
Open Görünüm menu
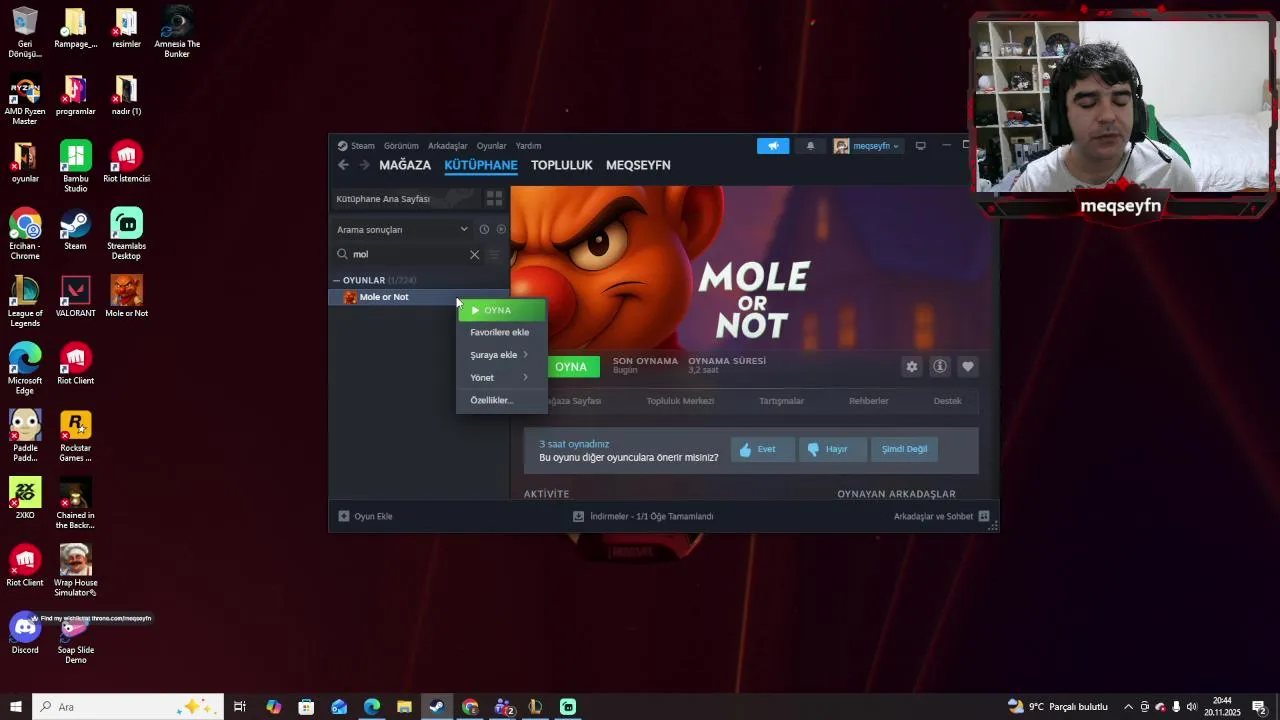[401, 146]
